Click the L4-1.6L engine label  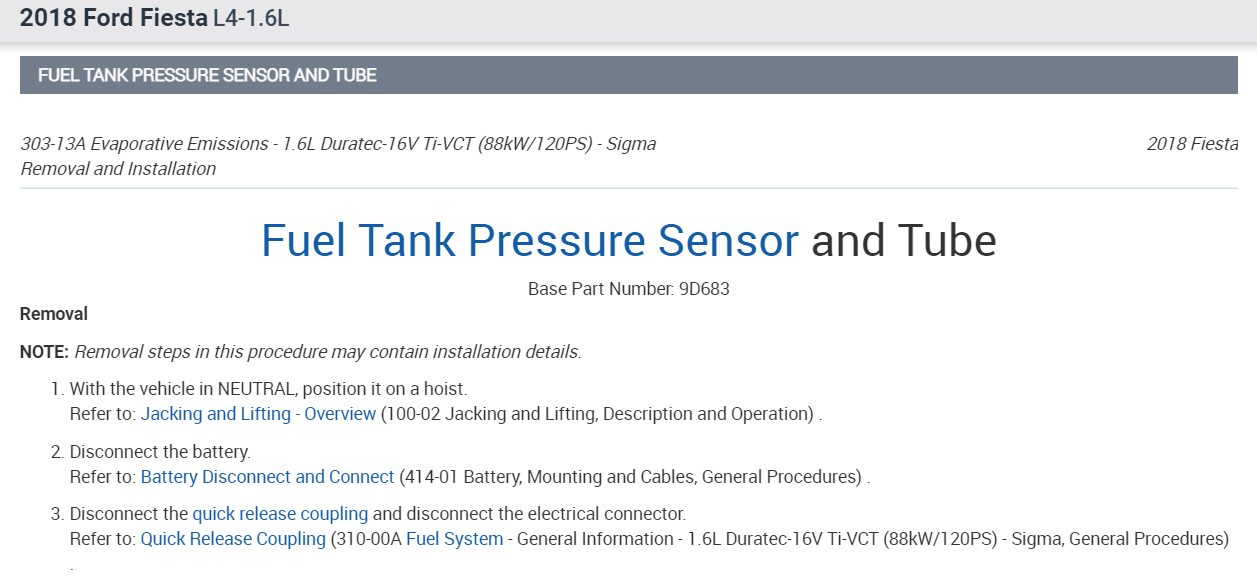[x=251, y=18]
